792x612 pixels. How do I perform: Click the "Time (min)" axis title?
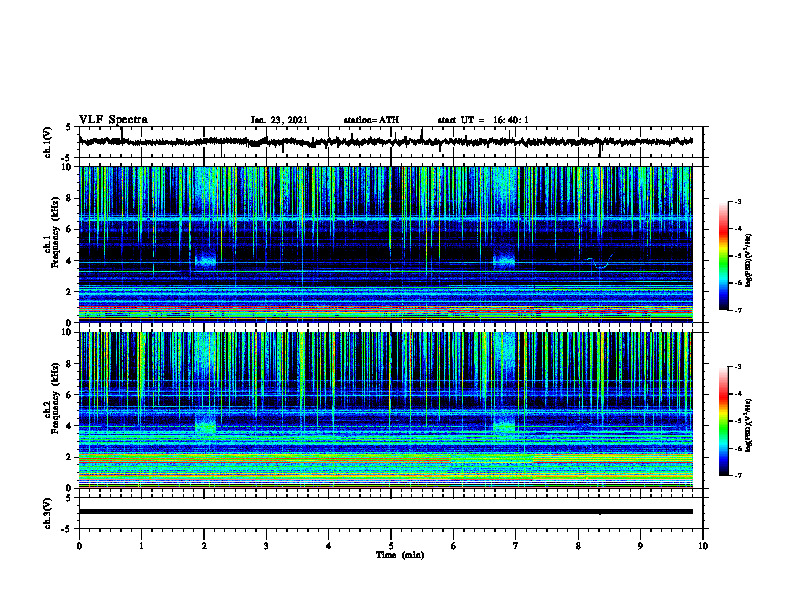(400, 555)
